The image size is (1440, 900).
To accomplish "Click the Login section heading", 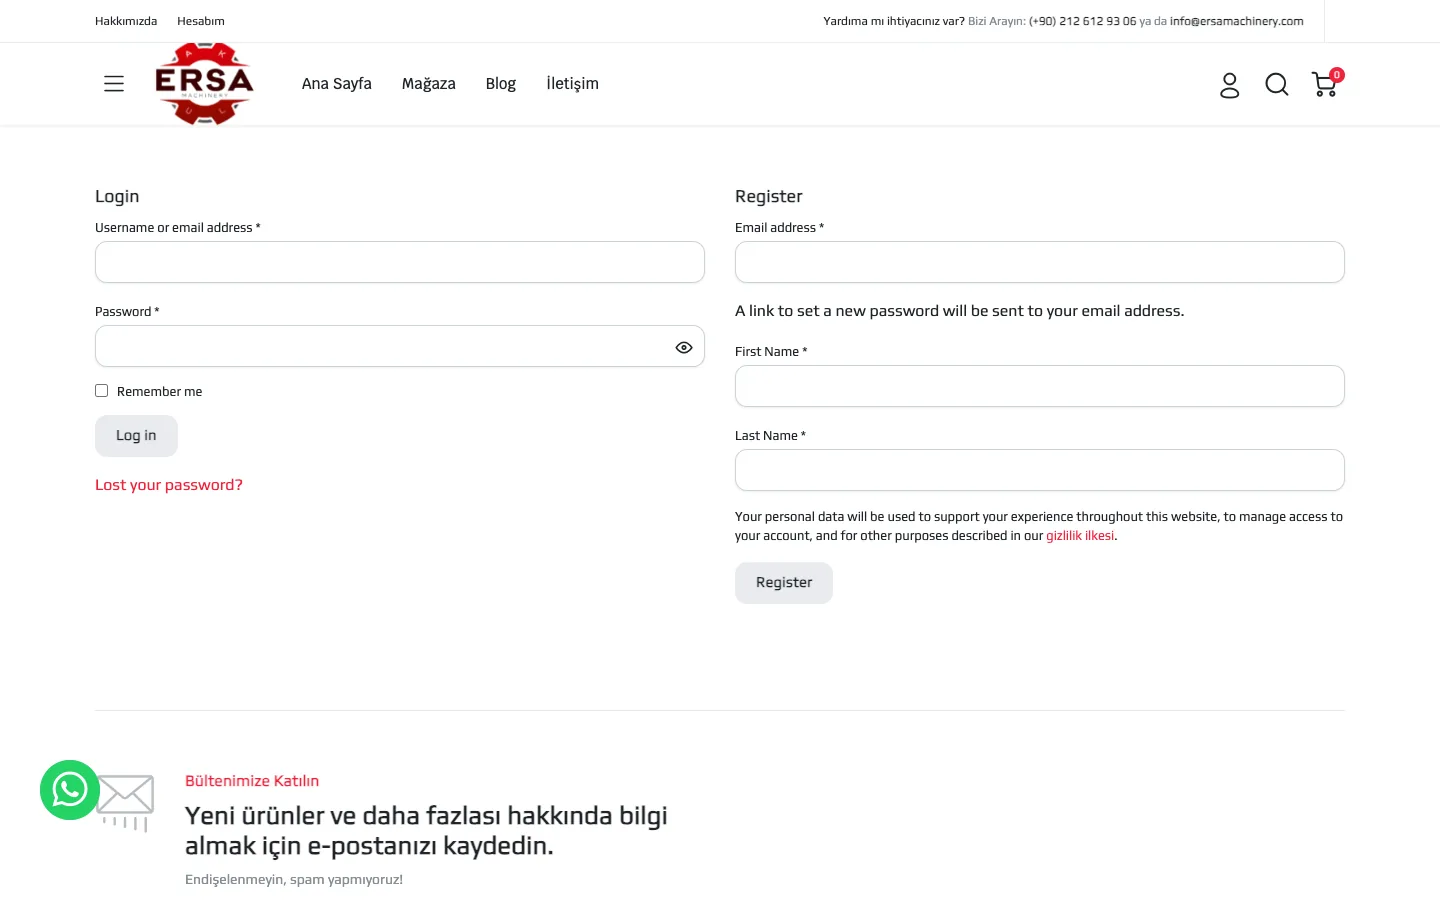I will (x=117, y=197).
